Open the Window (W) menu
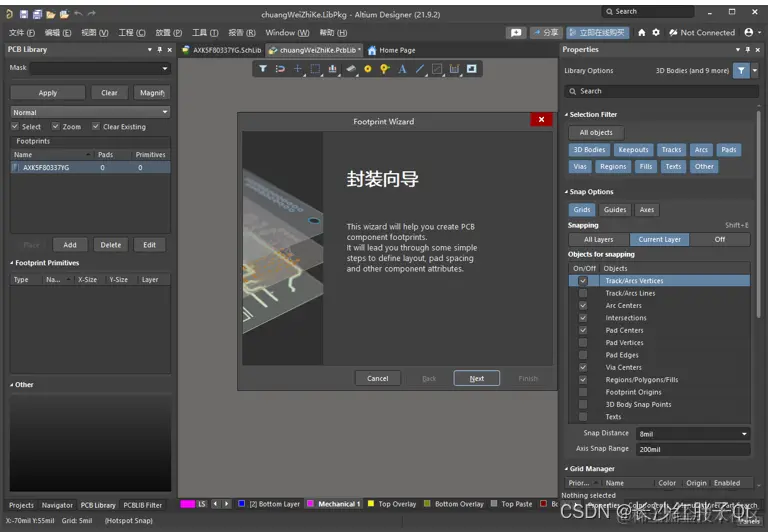 click(x=287, y=33)
